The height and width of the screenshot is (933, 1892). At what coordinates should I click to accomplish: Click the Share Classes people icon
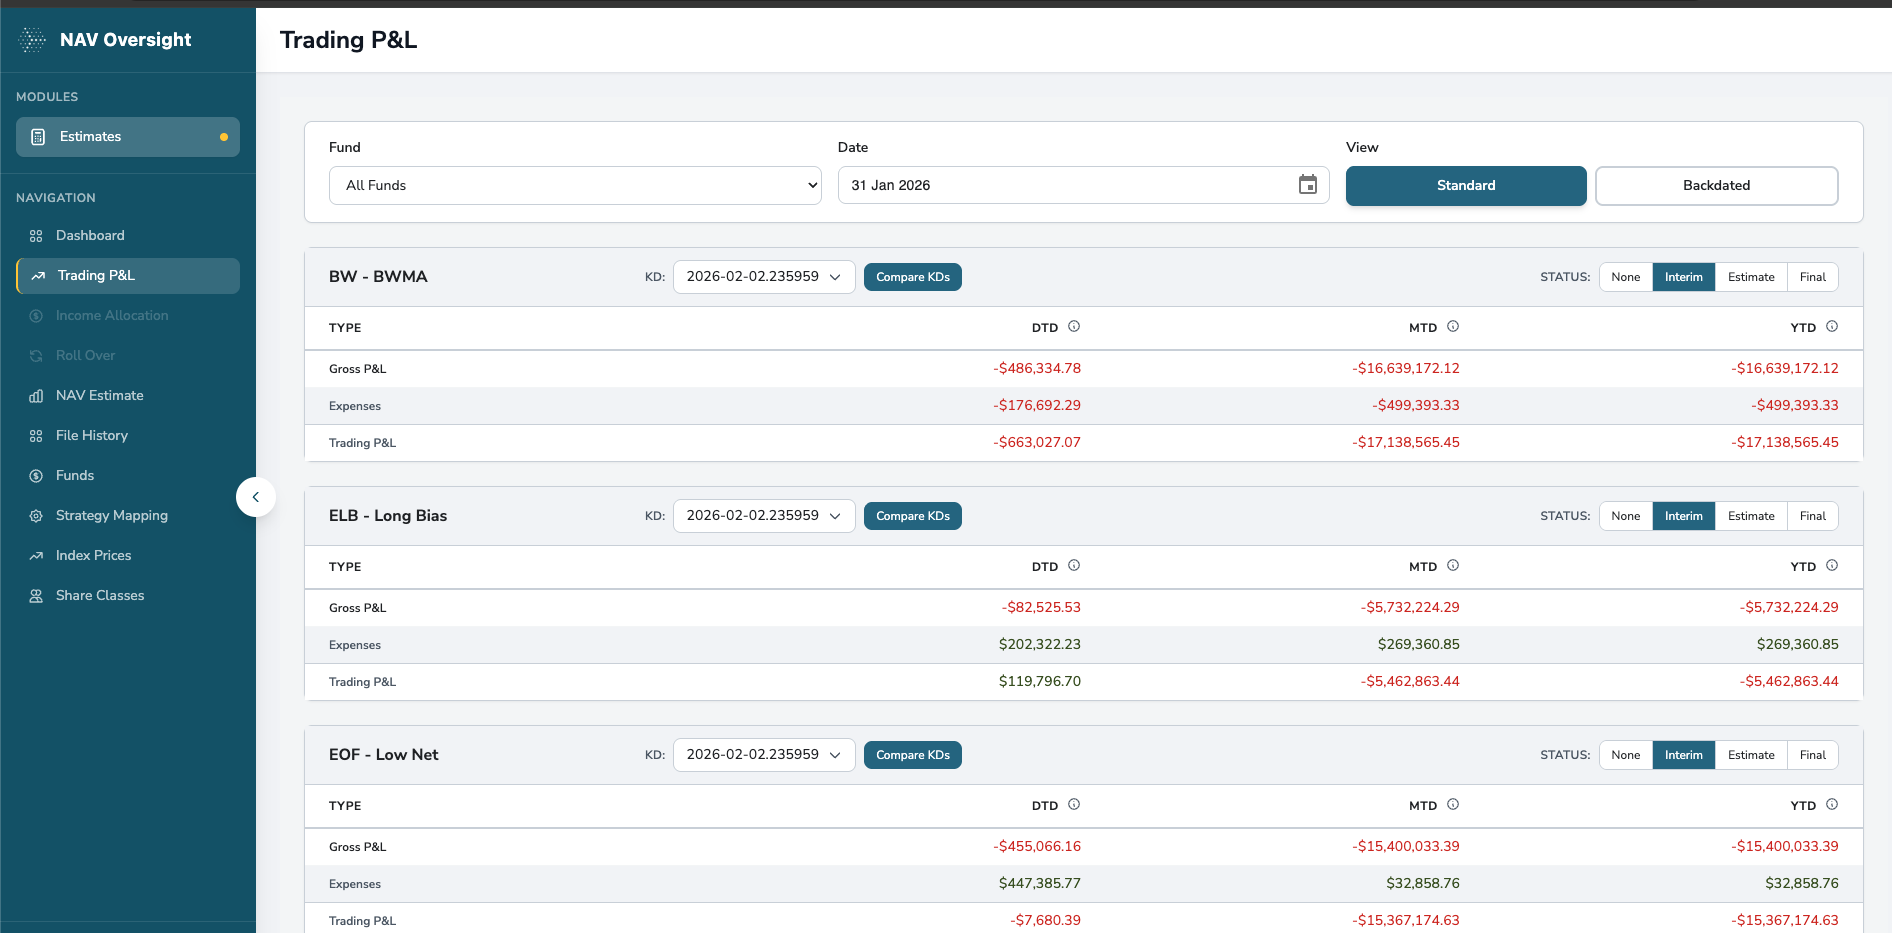point(36,596)
